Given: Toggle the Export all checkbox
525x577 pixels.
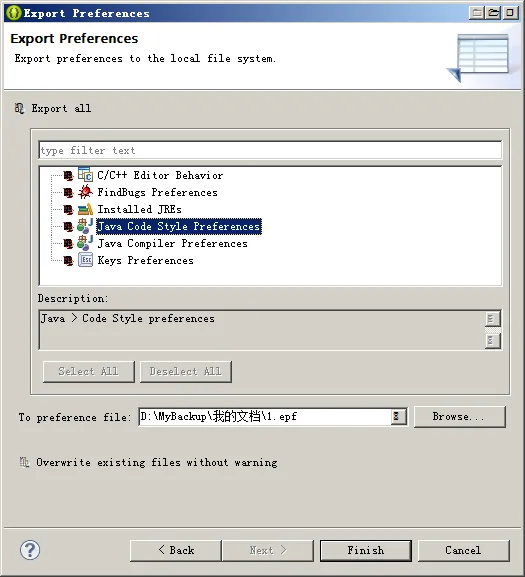Looking at the screenshot, I should [x=19, y=108].
